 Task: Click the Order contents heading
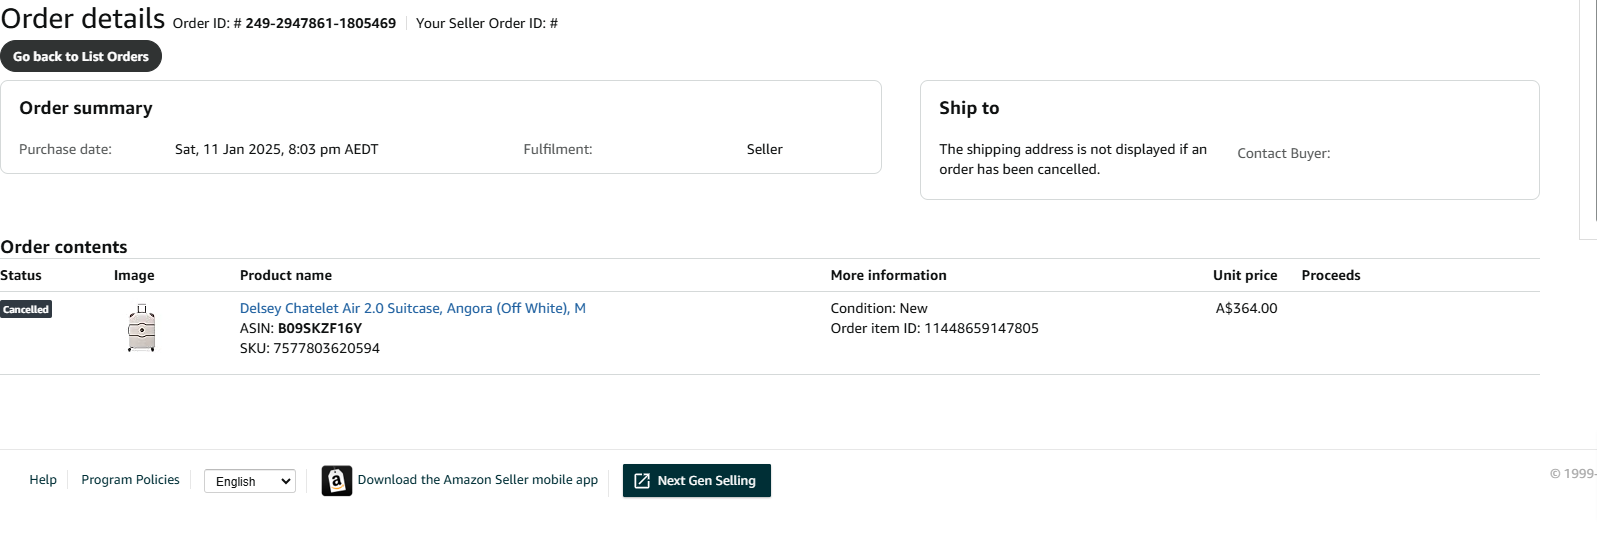pyautogui.click(x=64, y=247)
